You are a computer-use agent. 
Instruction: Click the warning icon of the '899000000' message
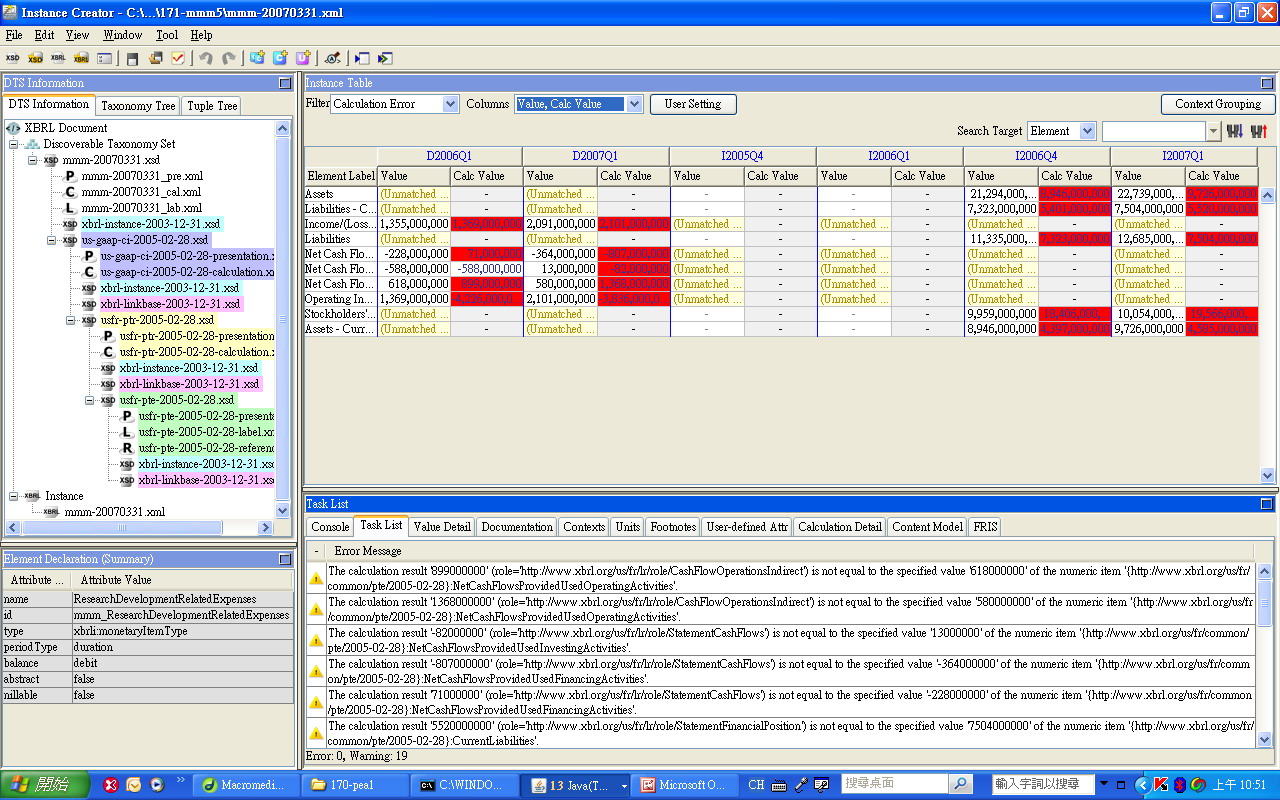(316, 578)
